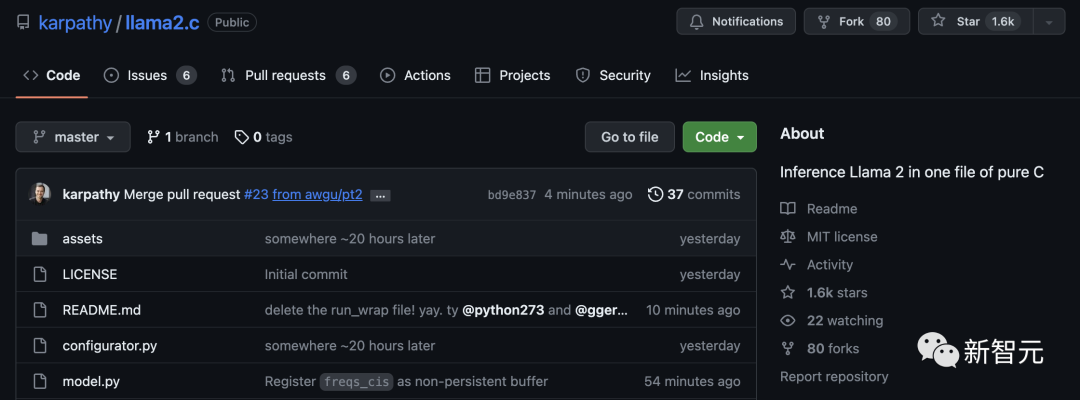Toggle repository Notifications
Screen dimensions: 1080x400
click(x=736, y=21)
